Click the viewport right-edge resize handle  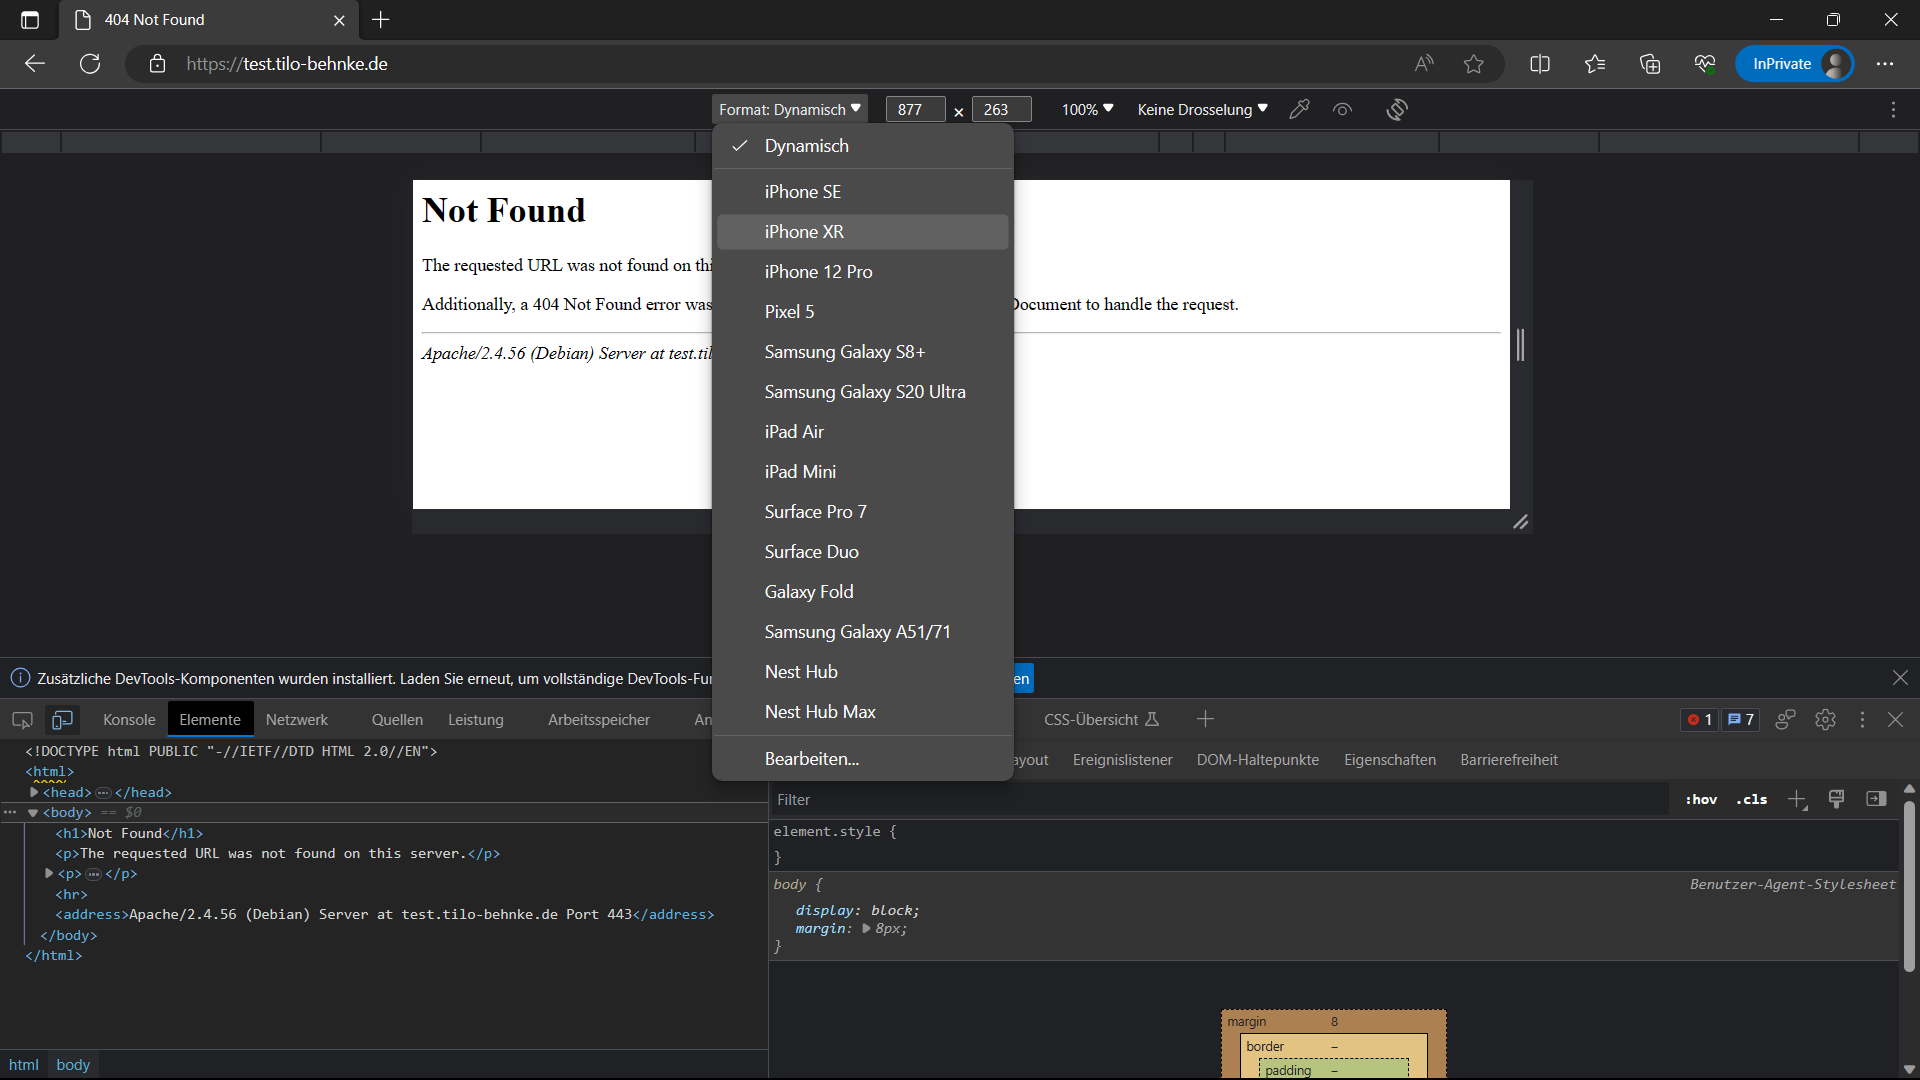coord(1520,345)
